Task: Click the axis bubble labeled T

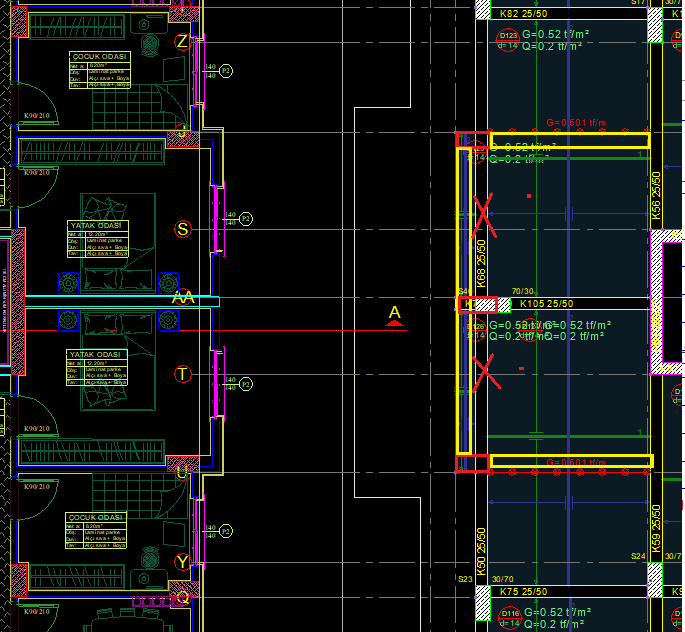Action: tap(182, 374)
